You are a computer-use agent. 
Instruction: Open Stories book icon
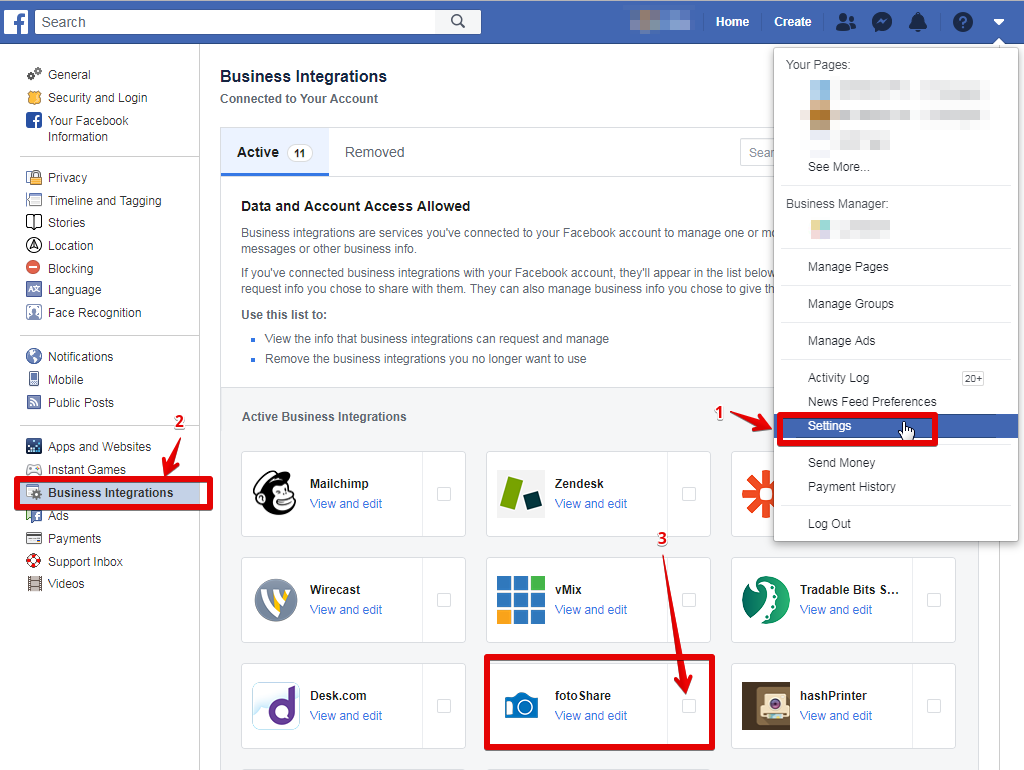[34, 222]
